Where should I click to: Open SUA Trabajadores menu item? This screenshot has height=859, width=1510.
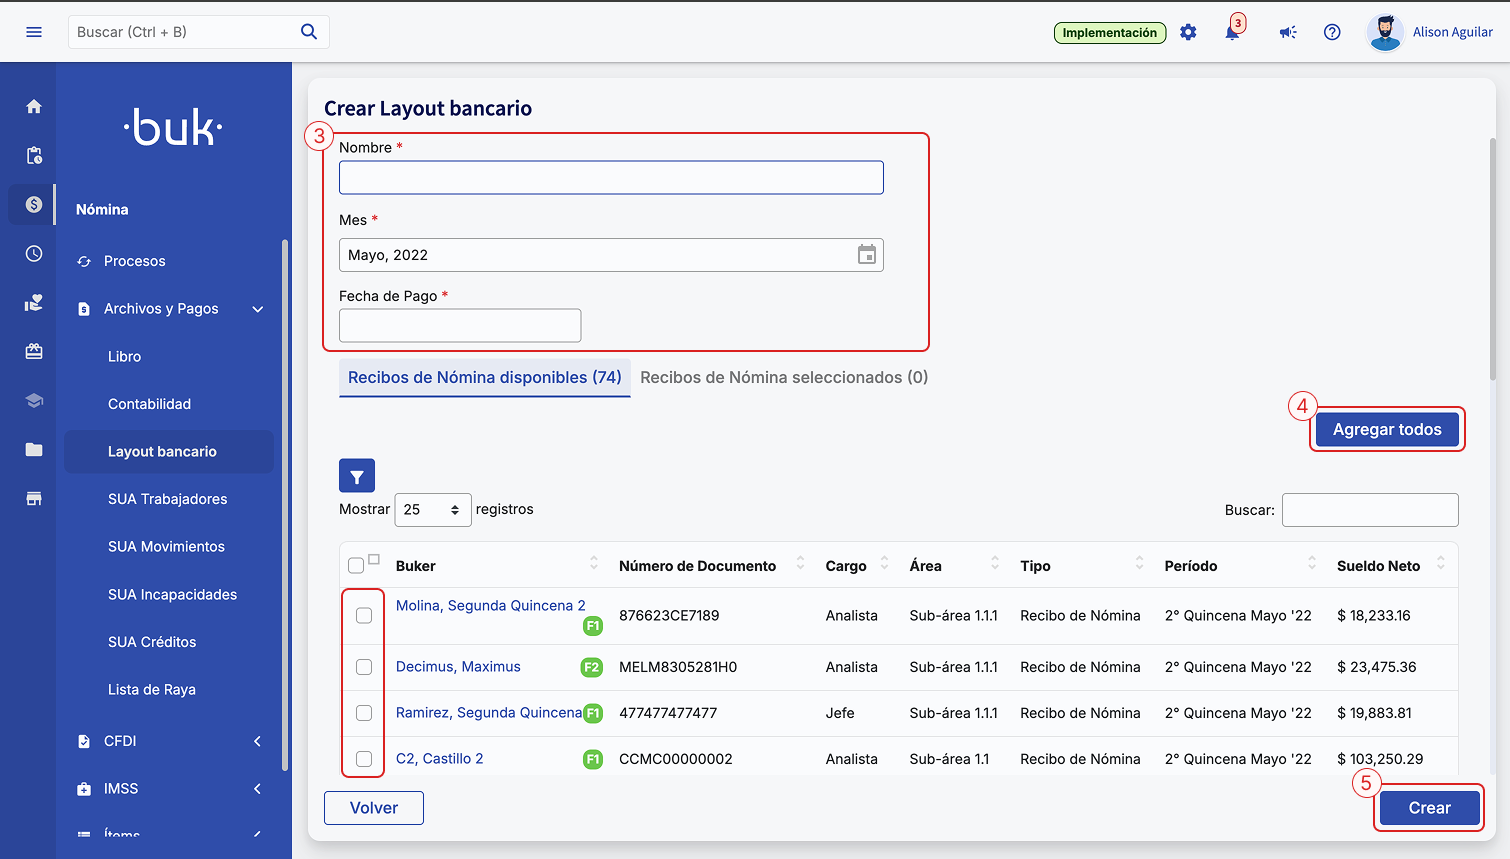pos(167,499)
